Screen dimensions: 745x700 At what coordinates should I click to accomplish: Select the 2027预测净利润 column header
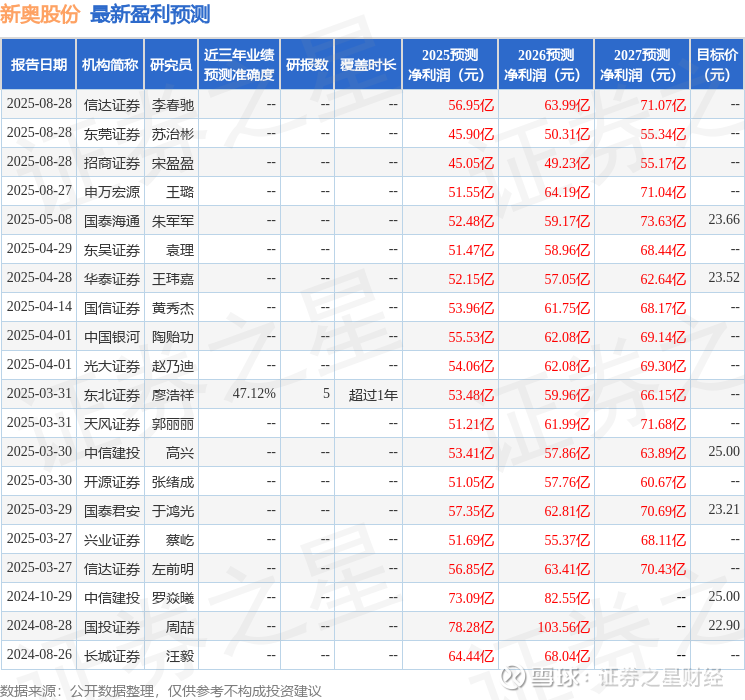click(642, 65)
